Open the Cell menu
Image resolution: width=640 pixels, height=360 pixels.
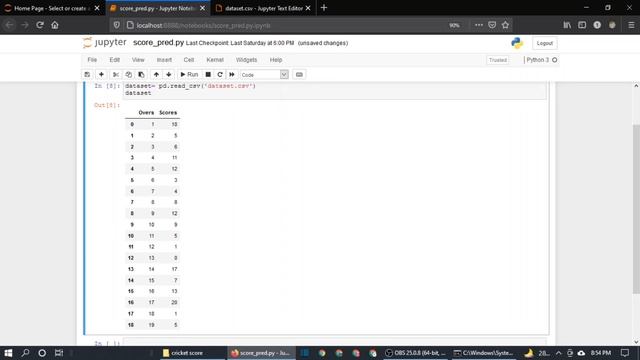[189, 60]
